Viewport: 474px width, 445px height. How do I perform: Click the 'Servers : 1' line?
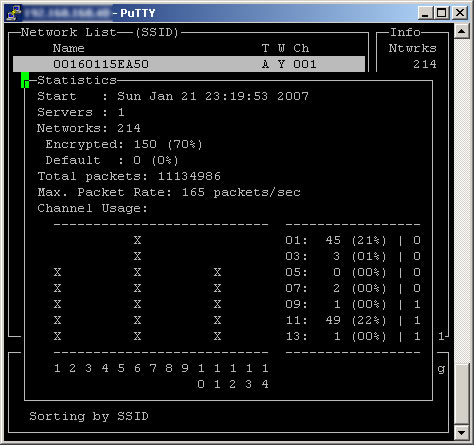81,112
